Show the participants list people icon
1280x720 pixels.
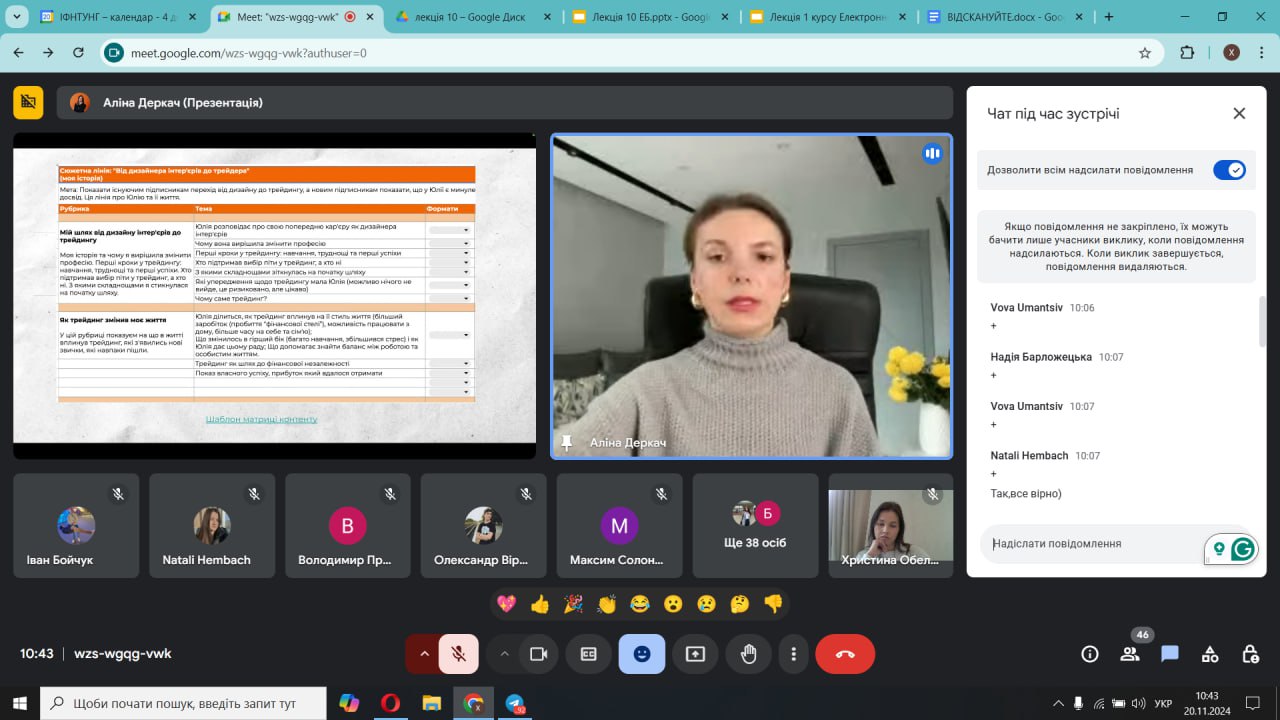click(1130, 654)
